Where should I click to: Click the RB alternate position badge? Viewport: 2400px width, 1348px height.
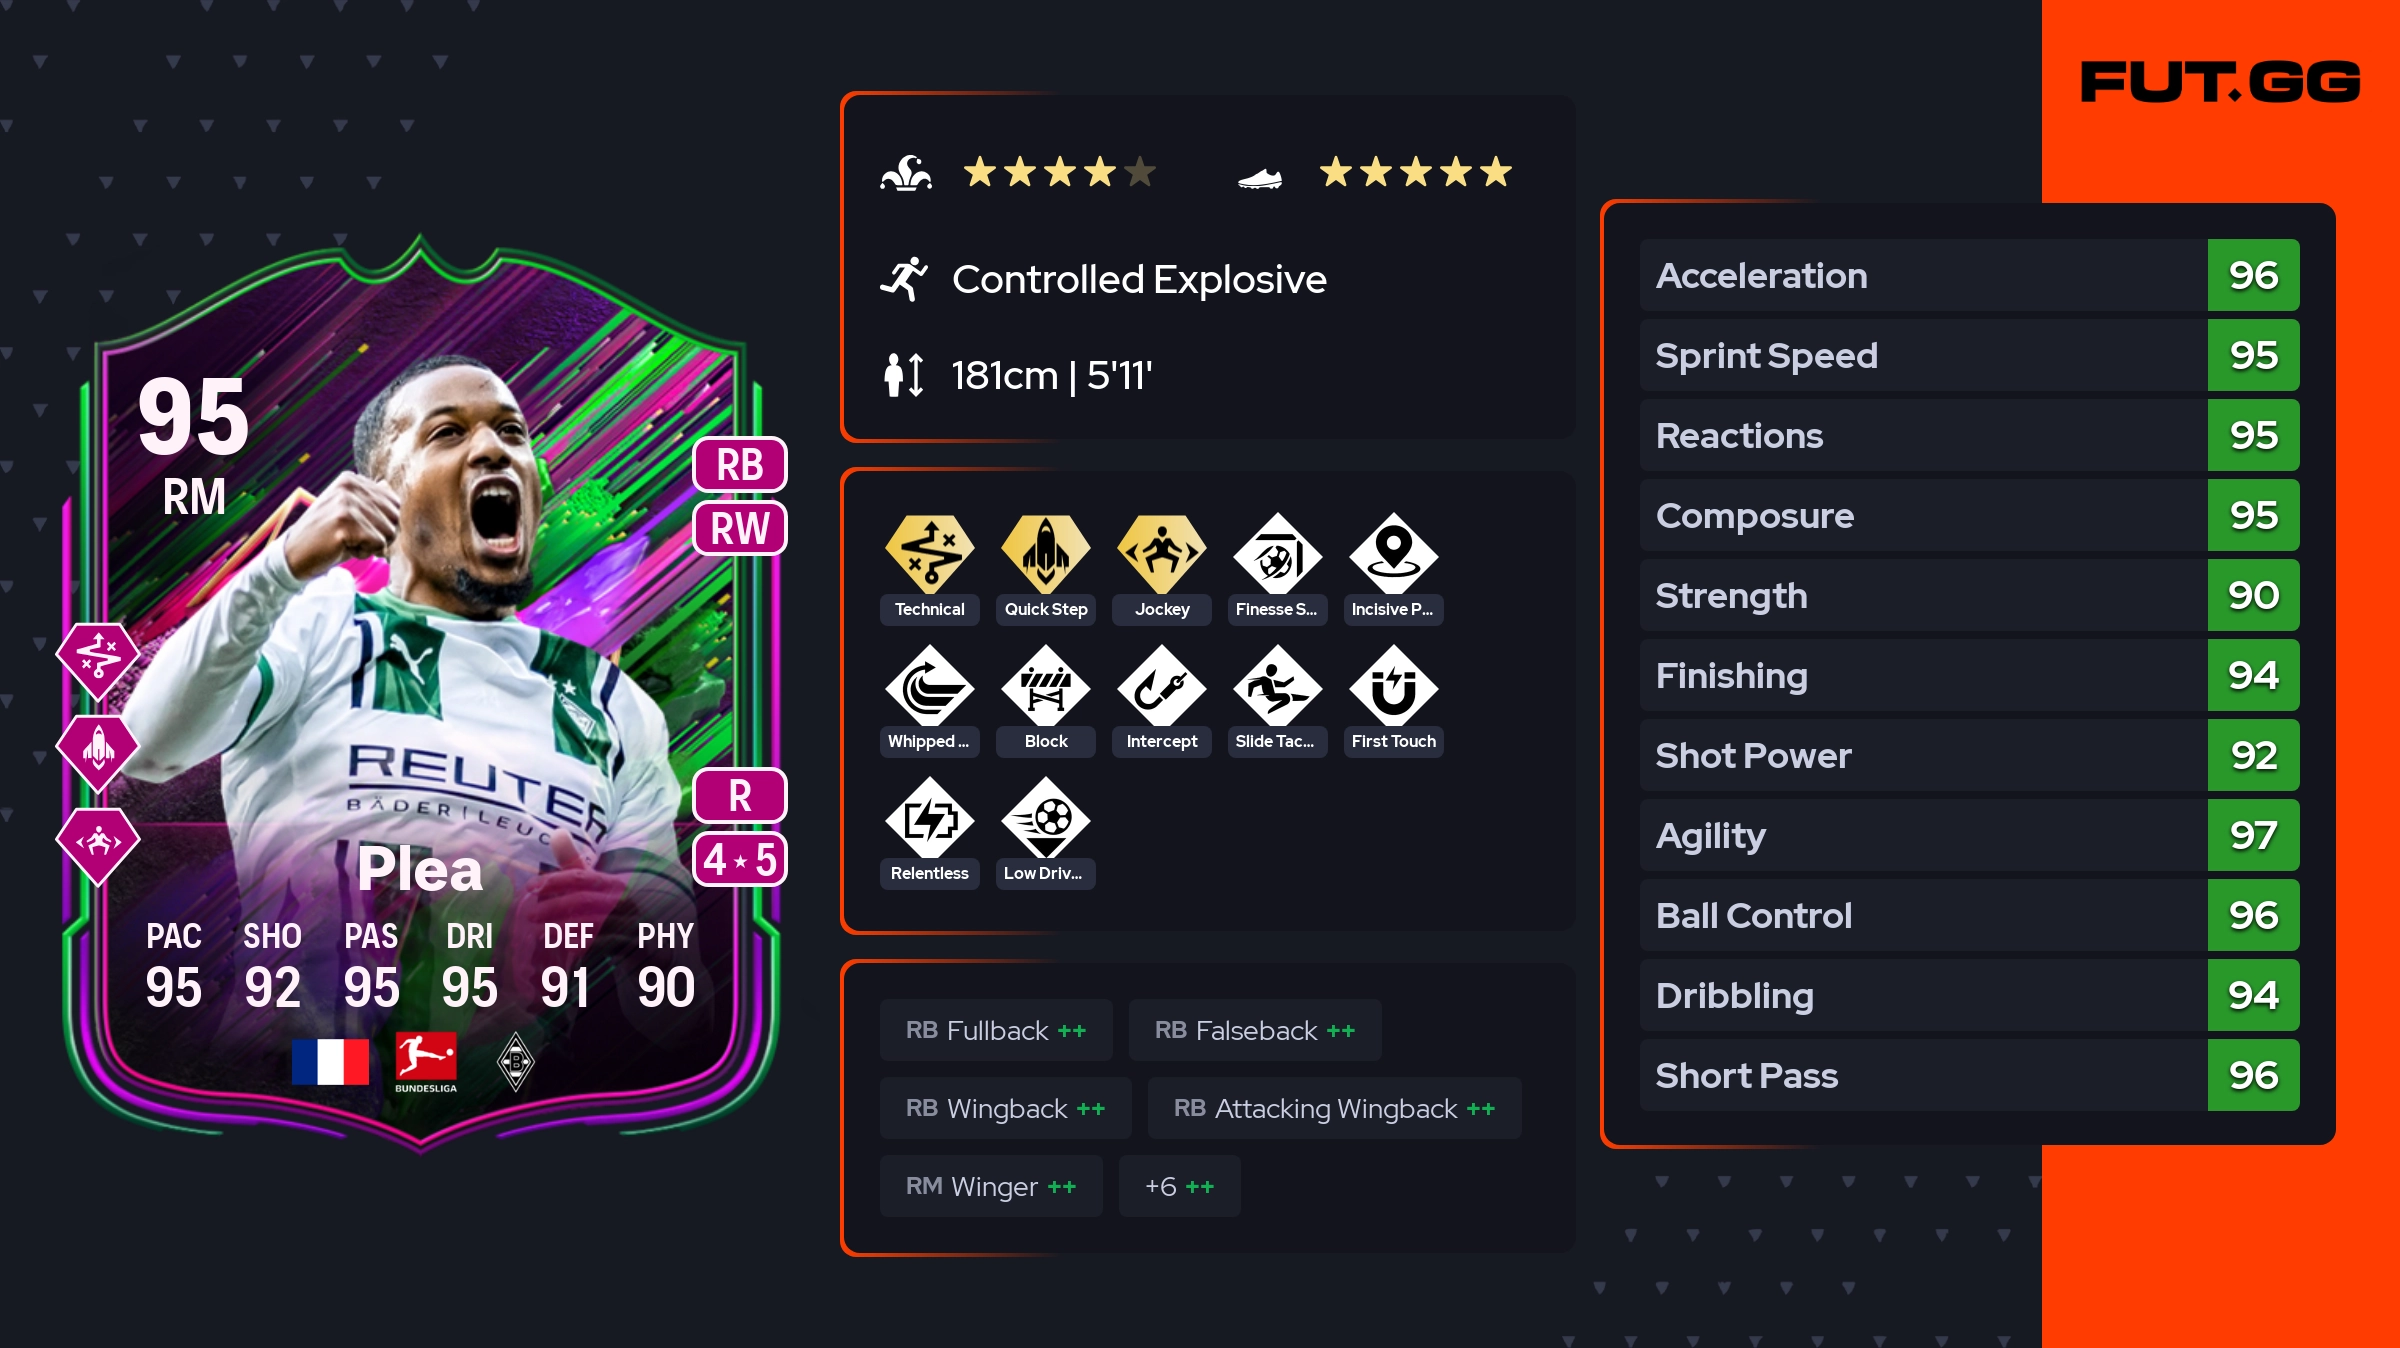click(x=740, y=465)
